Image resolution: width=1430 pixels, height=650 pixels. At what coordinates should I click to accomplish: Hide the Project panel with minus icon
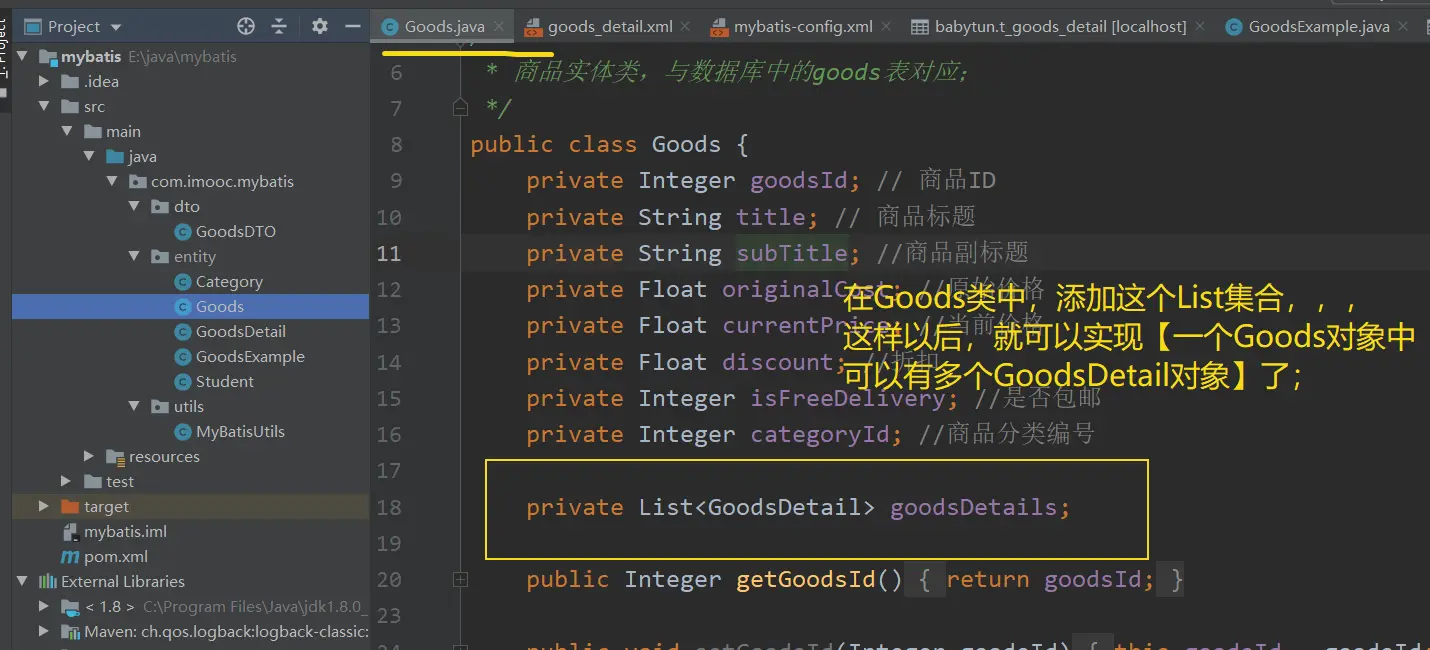tap(352, 26)
